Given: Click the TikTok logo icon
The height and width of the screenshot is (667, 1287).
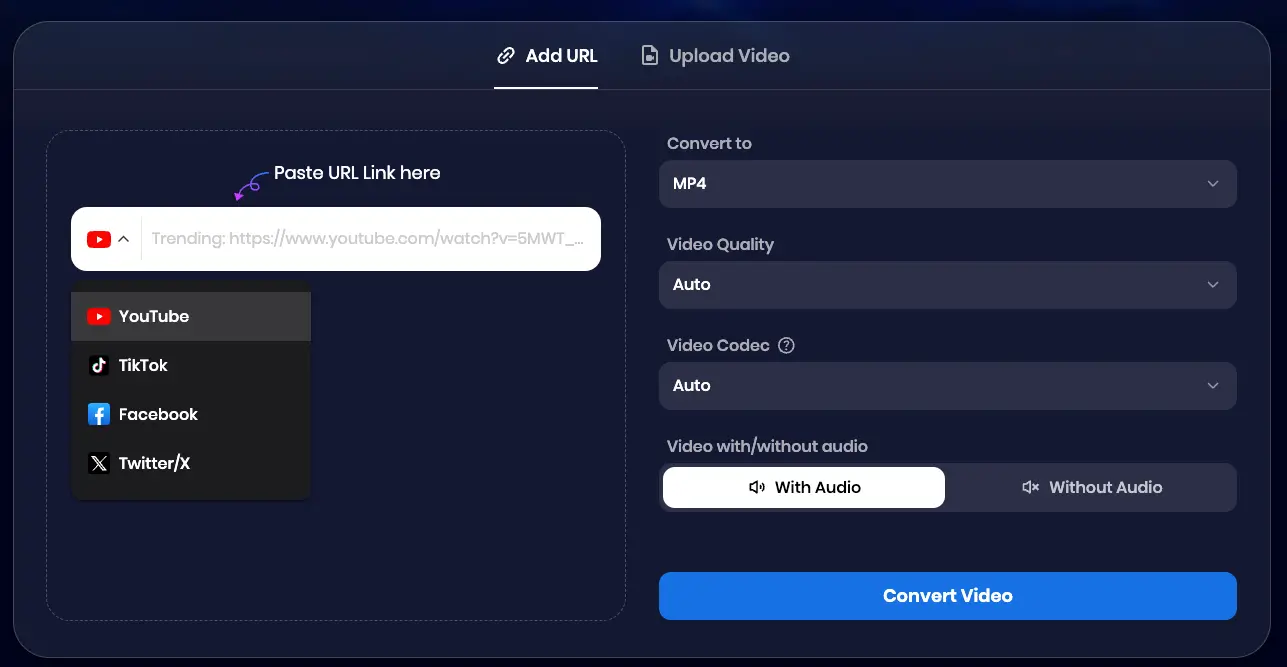Looking at the screenshot, I should coord(98,366).
